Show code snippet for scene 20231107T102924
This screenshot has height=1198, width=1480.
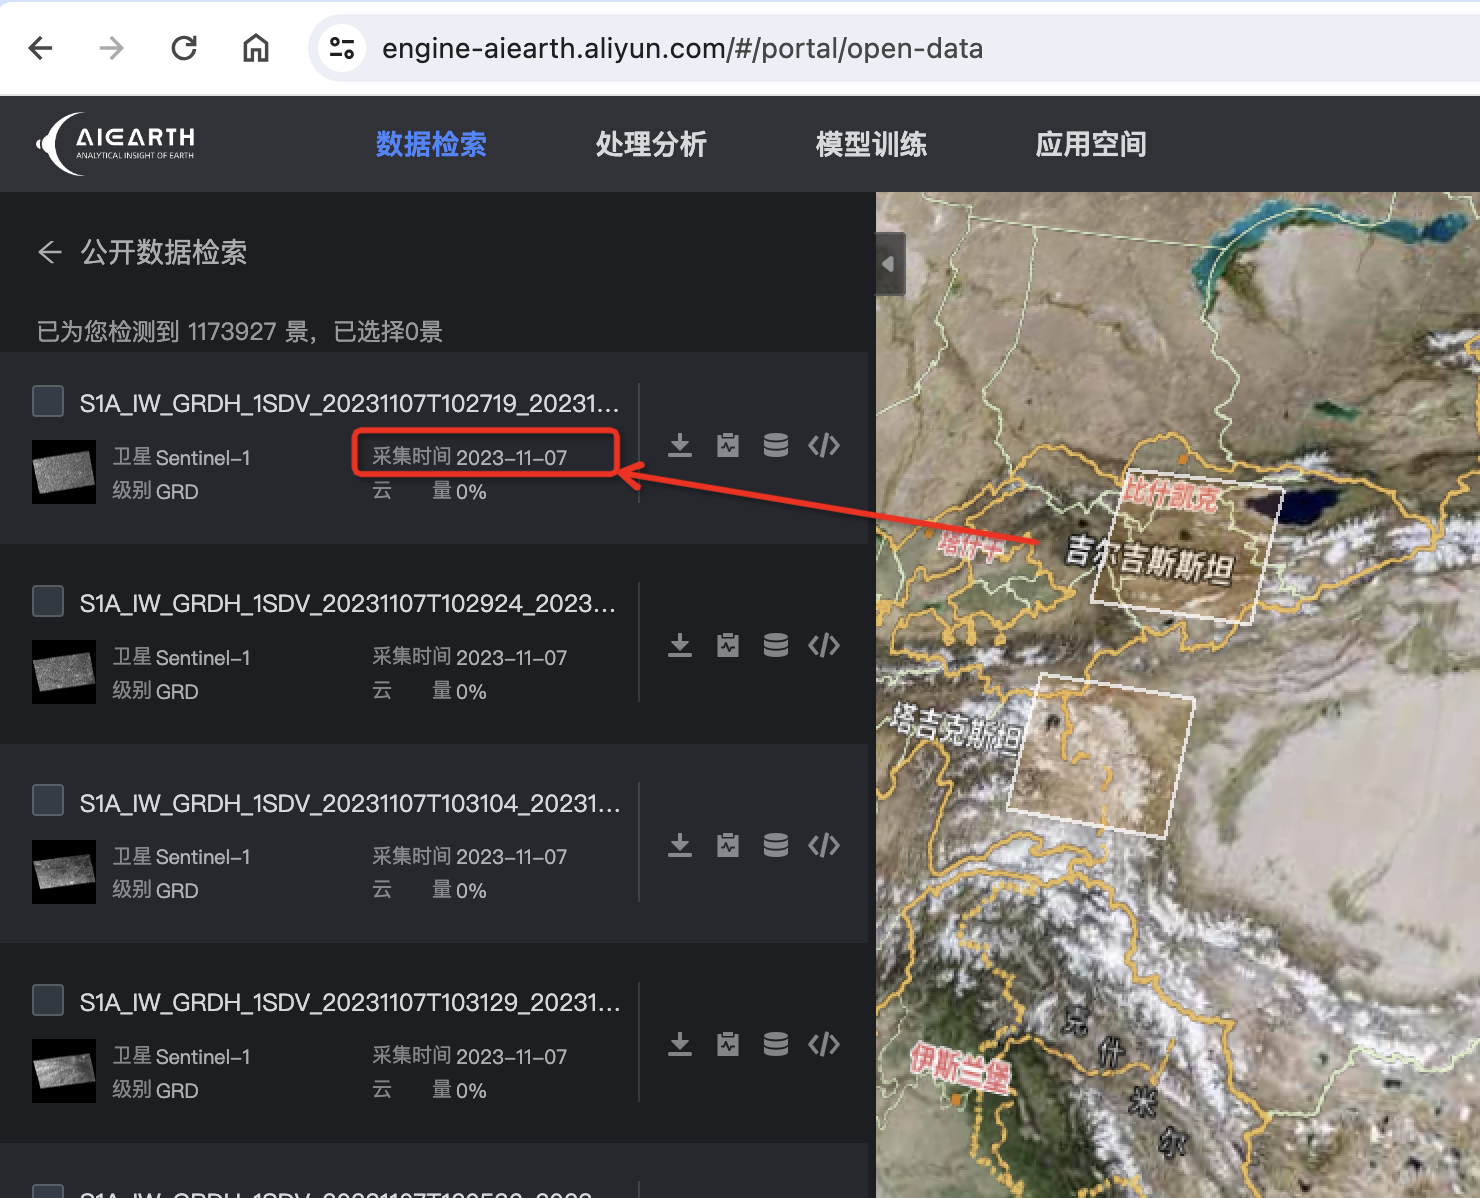(x=824, y=645)
